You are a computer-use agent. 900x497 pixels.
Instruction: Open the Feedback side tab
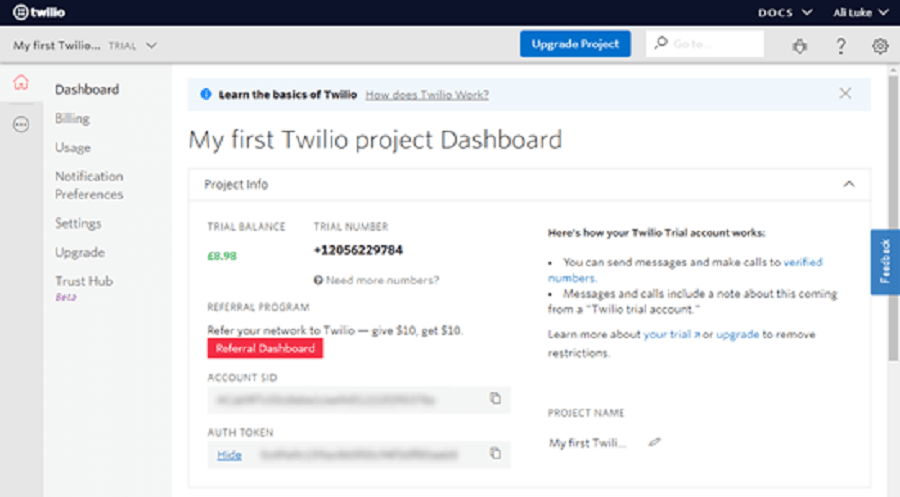click(885, 262)
